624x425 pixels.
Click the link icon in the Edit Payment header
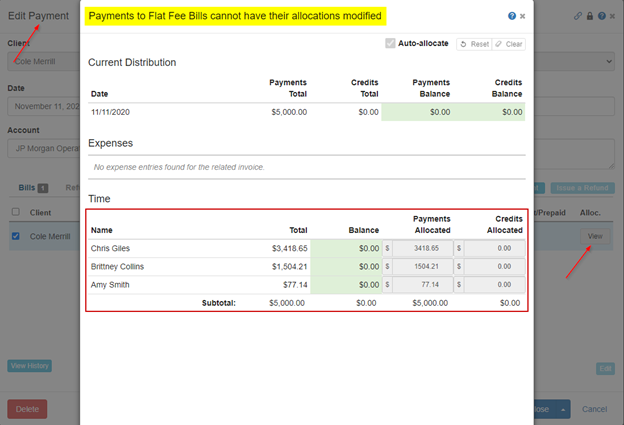[578, 16]
